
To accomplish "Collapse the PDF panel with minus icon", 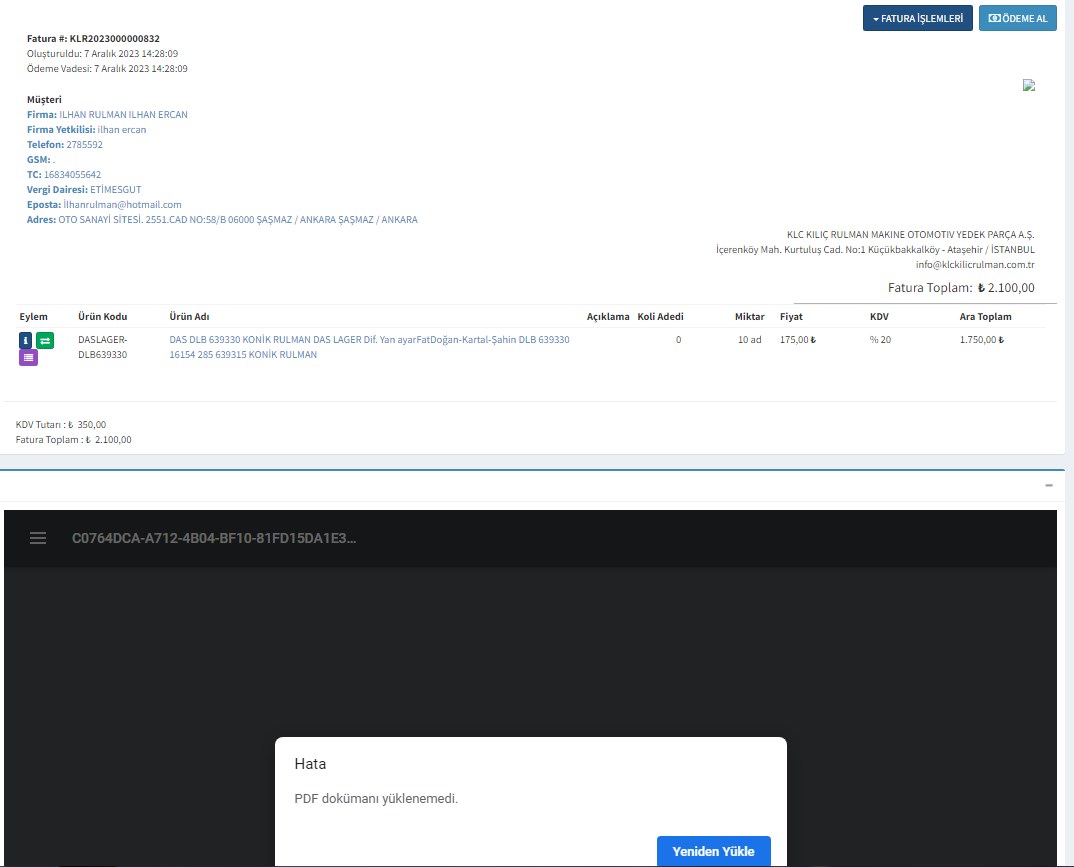I will coord(1048,485).
